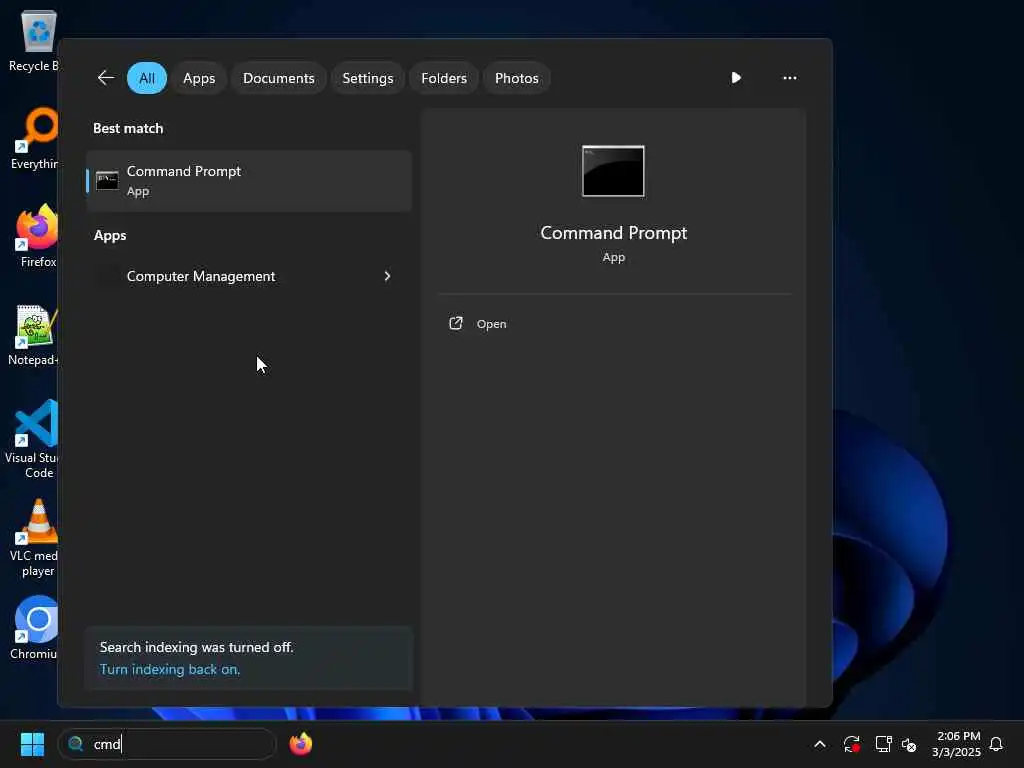The height and width of the screenshot is (768, 1024).
Task: Select the Visual Studio Code desktop shortcut
Action: pos(33,439)
